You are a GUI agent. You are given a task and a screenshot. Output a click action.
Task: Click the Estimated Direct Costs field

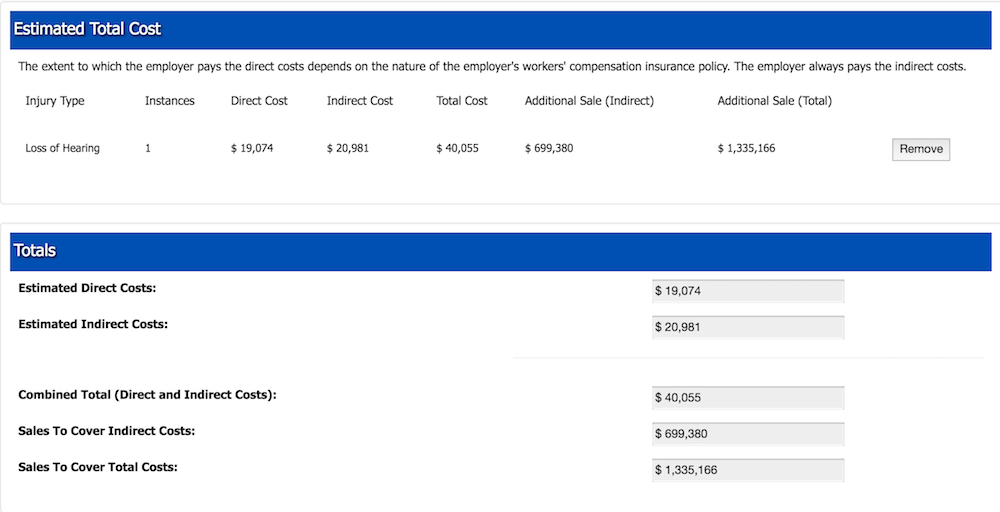coord(747,291)
